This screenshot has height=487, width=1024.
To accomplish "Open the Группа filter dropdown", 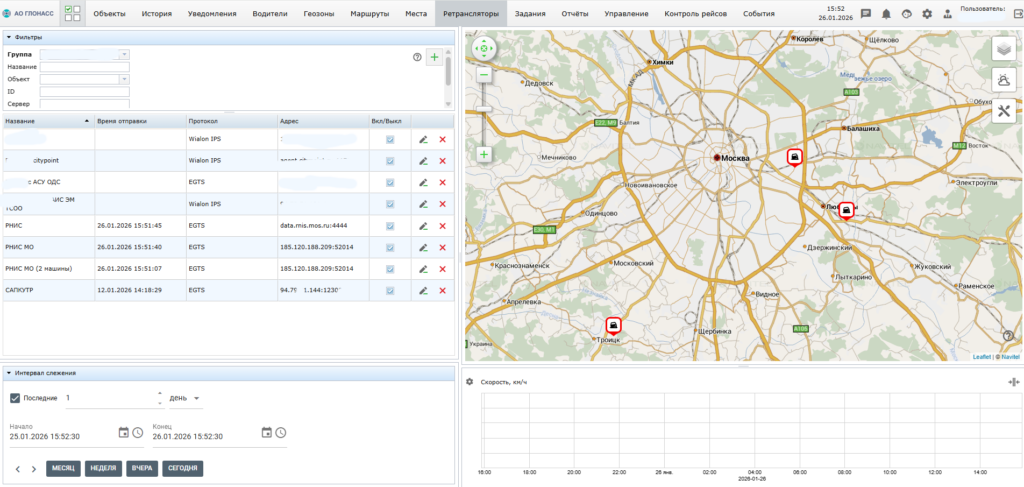I will [x=124, y=54].
